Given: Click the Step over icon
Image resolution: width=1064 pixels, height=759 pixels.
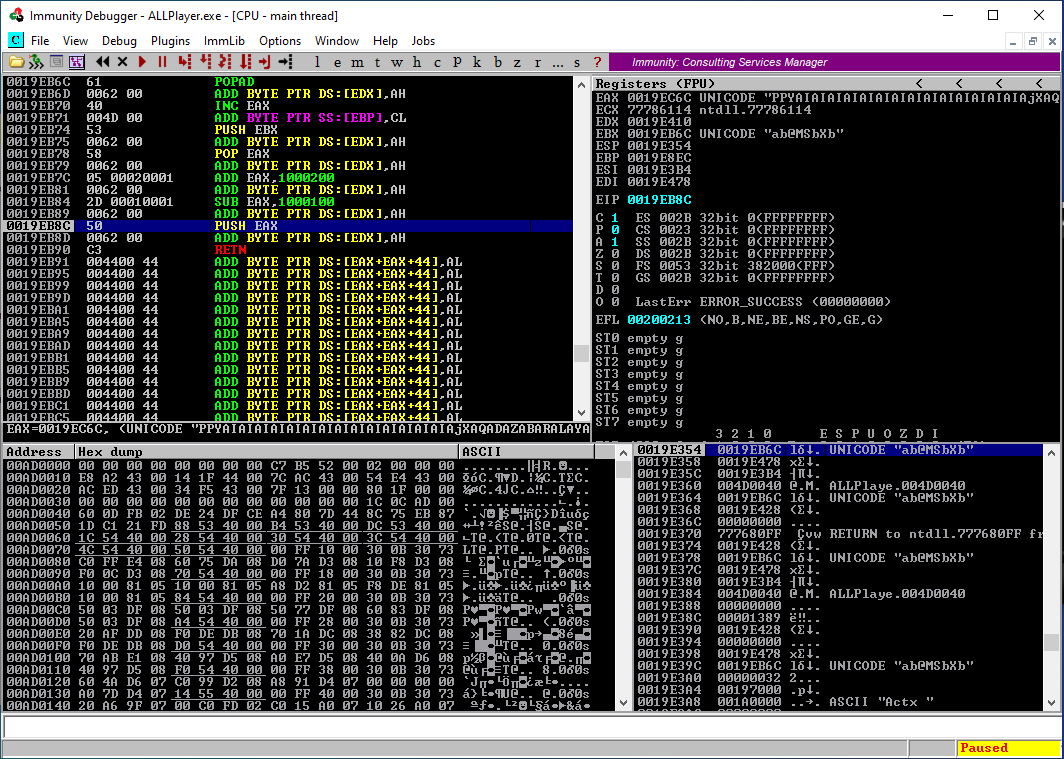Looking at the screenshot, I should coord(204,62).
